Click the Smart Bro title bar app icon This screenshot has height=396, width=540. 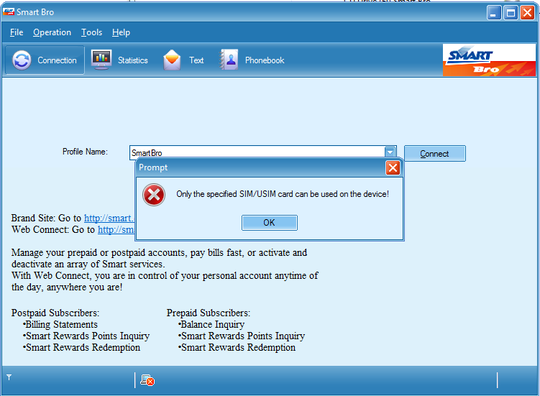click(x=9, y=12)
